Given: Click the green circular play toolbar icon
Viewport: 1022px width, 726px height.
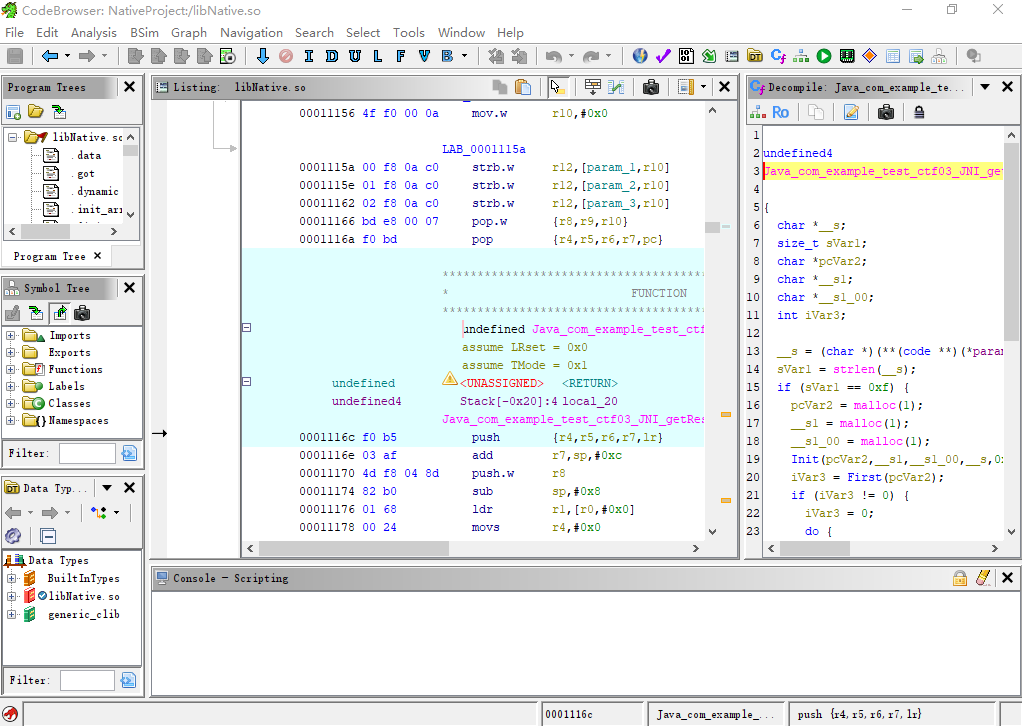Looking at the screenshot, I should pyautogui.click(x=824, y=56).
